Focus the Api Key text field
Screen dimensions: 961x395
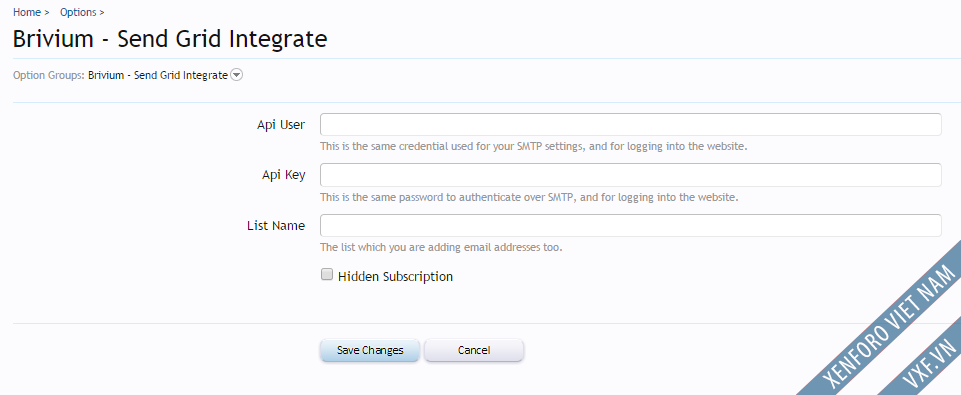631,175
